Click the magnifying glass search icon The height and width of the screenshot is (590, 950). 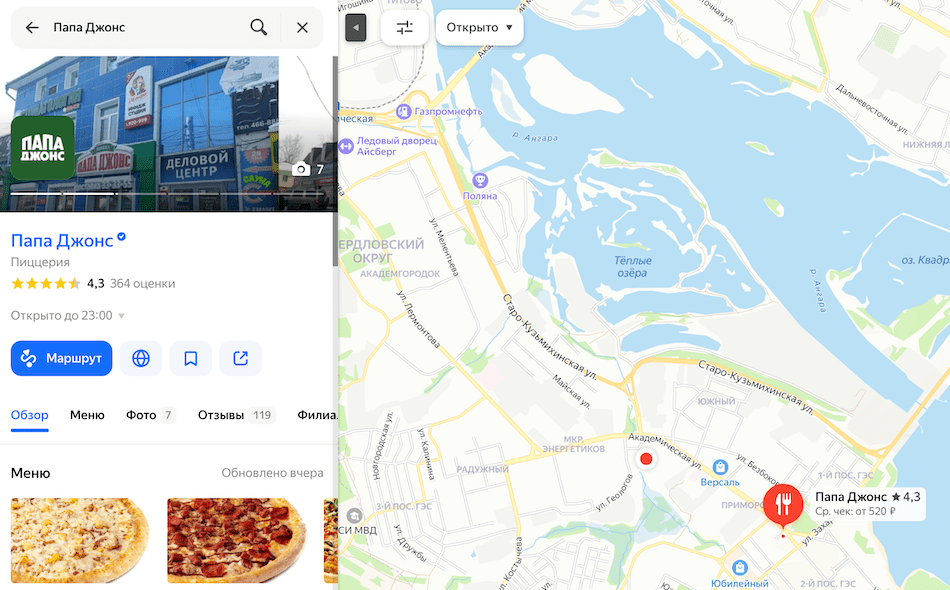pos(259,27)
